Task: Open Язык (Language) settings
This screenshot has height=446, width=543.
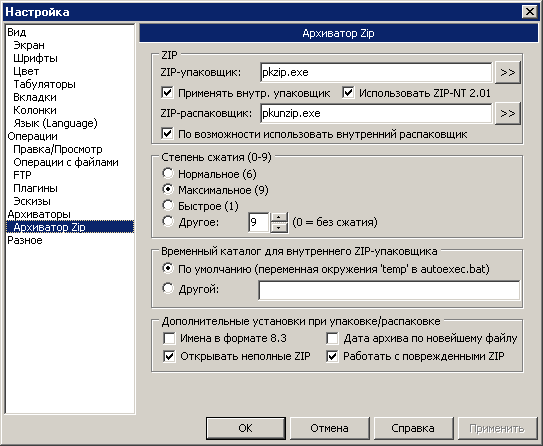Action: pyautogui.click(x=55, y=123)
